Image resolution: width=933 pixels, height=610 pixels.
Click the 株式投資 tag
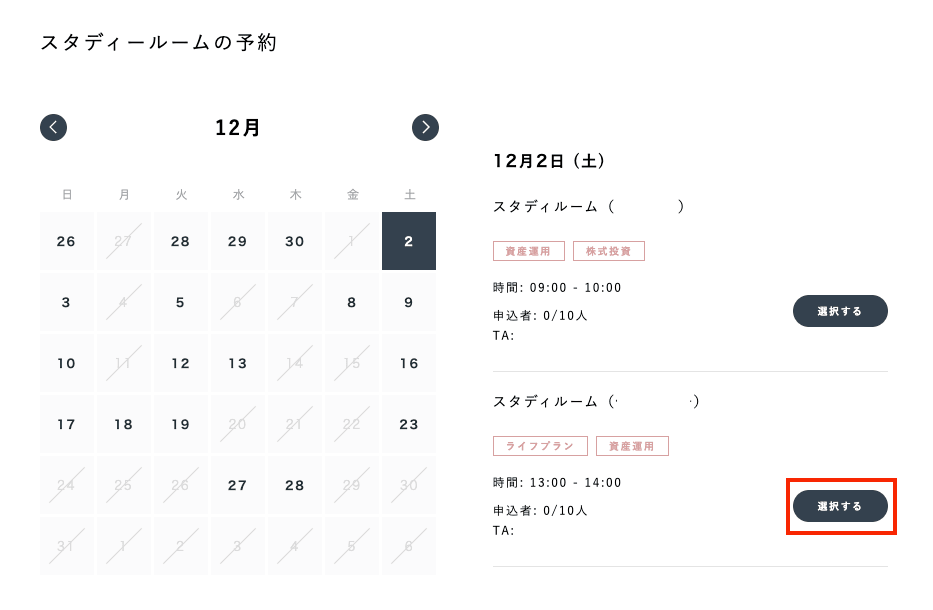tap(609, 251)
